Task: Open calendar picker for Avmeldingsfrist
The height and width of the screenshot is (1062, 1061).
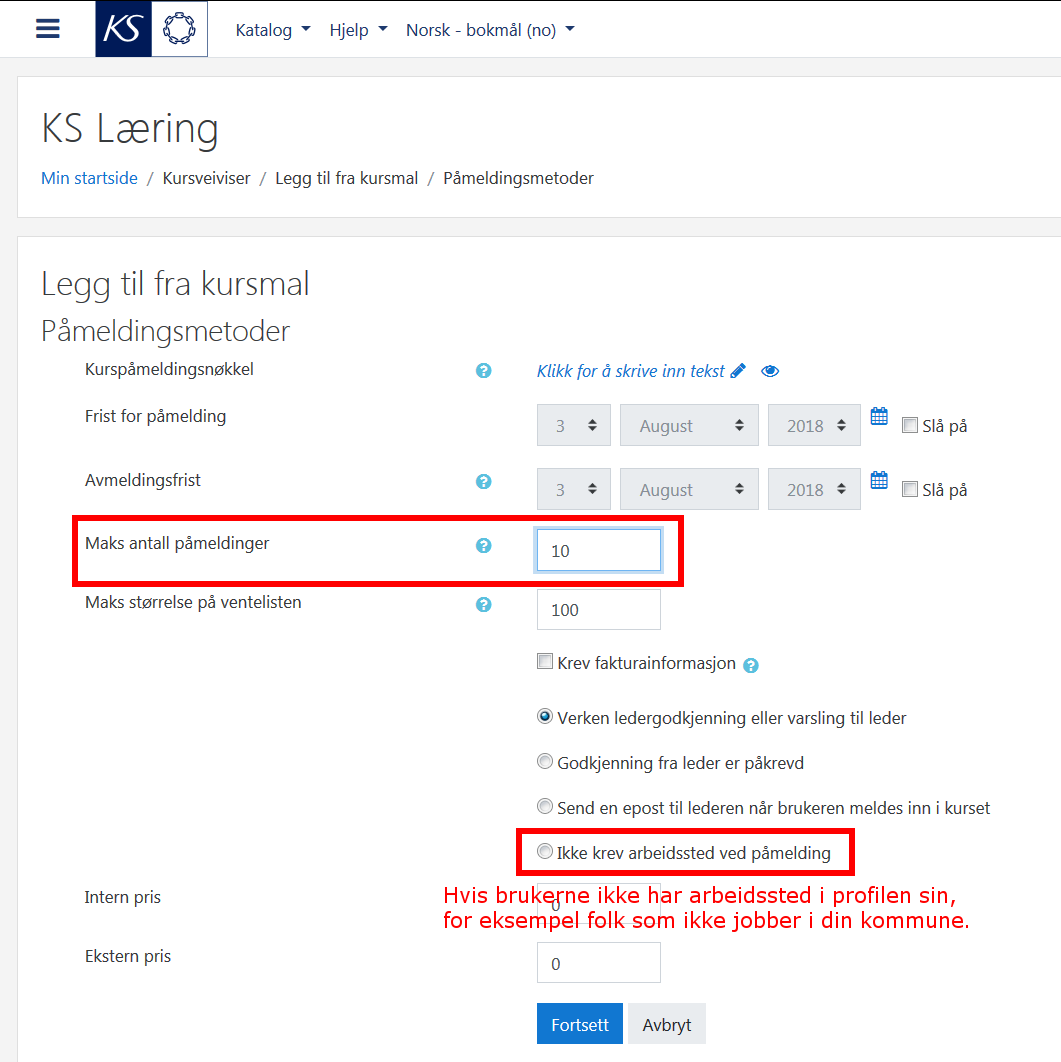Action: (879, 480)
